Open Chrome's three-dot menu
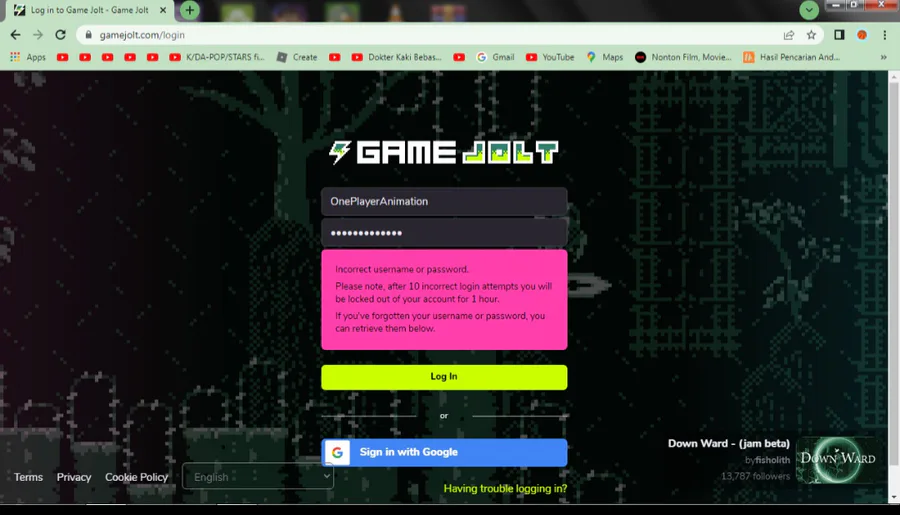Image resolution: width=900 pixels, height=515 pixels. (885, 35)
